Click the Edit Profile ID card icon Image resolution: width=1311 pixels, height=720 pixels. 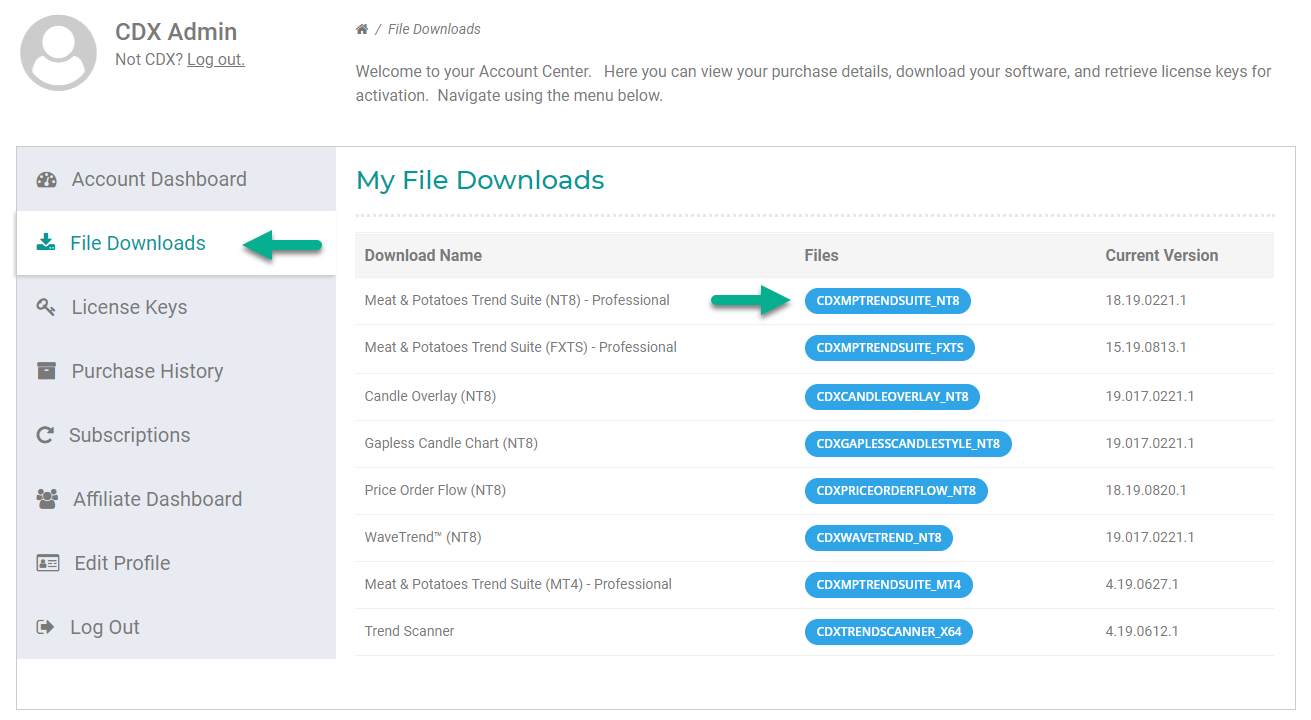(48, 563)
